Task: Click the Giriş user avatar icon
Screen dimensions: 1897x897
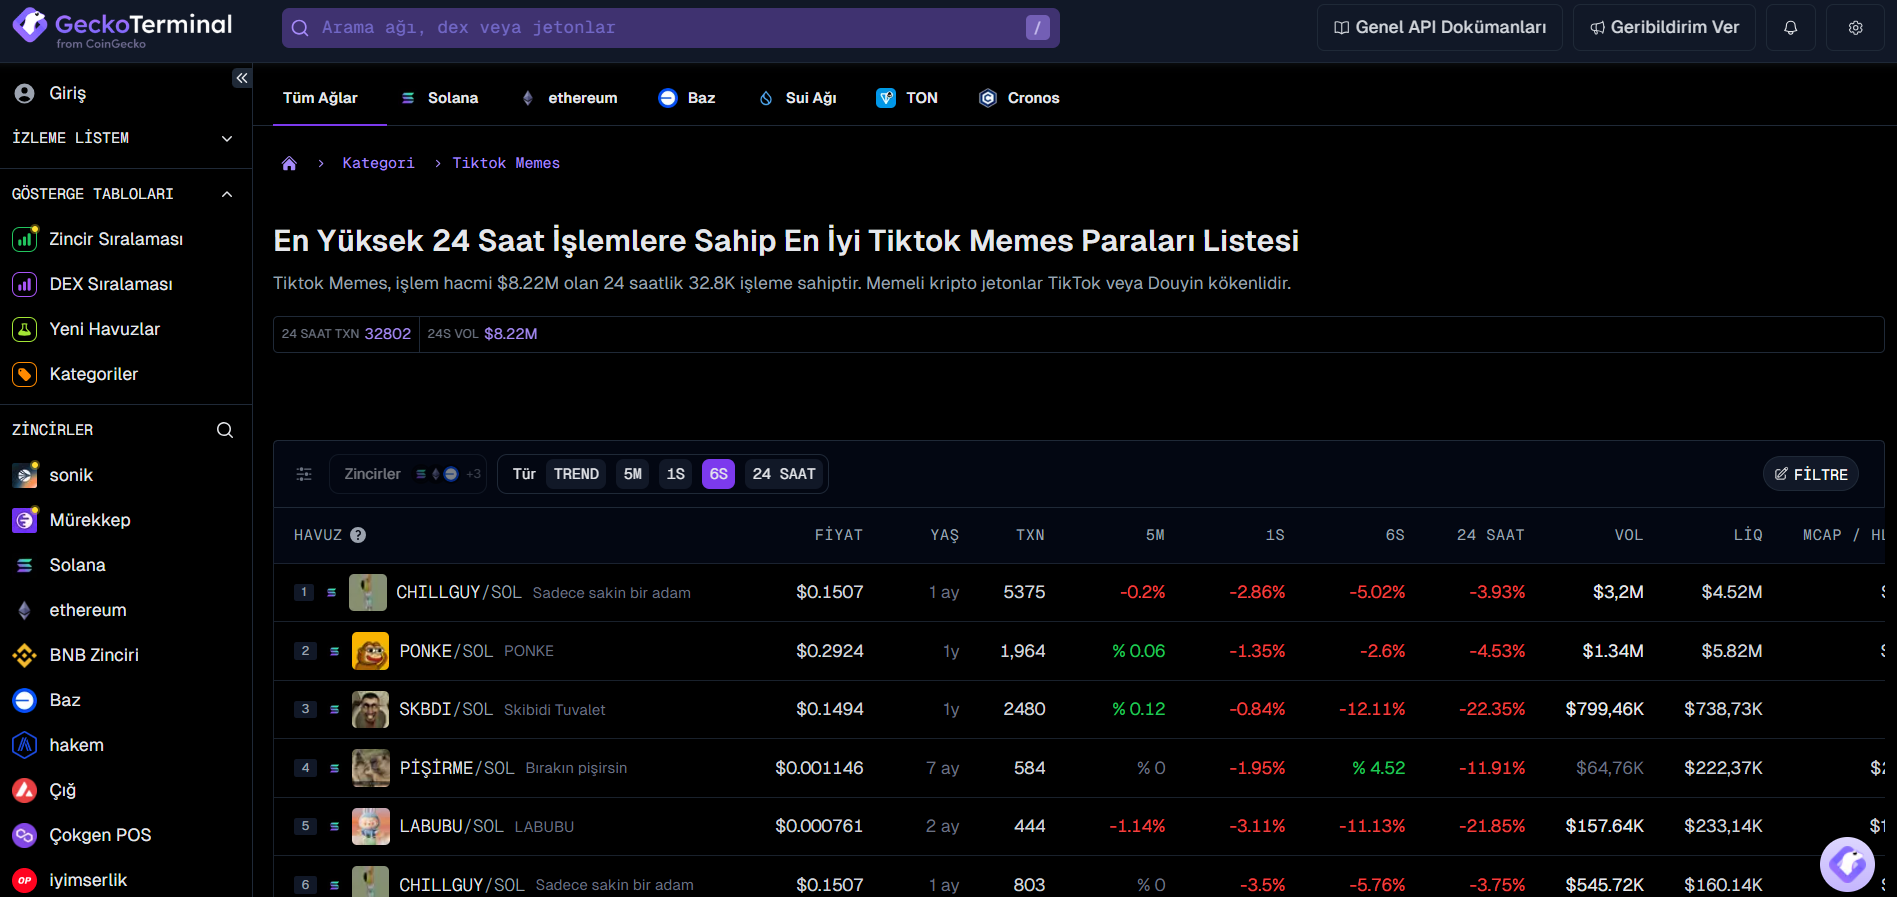Action: click(25, 93)
